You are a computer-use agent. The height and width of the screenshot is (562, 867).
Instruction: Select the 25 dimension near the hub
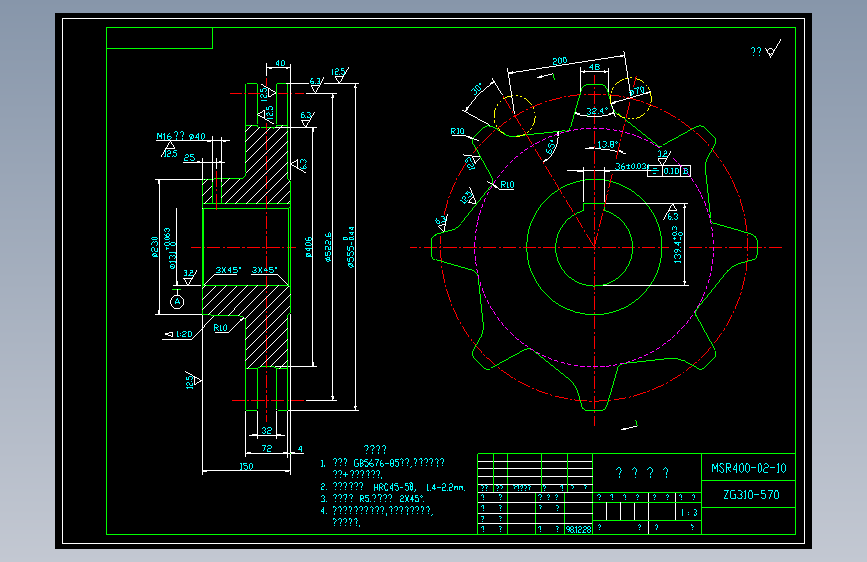pyautogui.click(x=189, y=158)
